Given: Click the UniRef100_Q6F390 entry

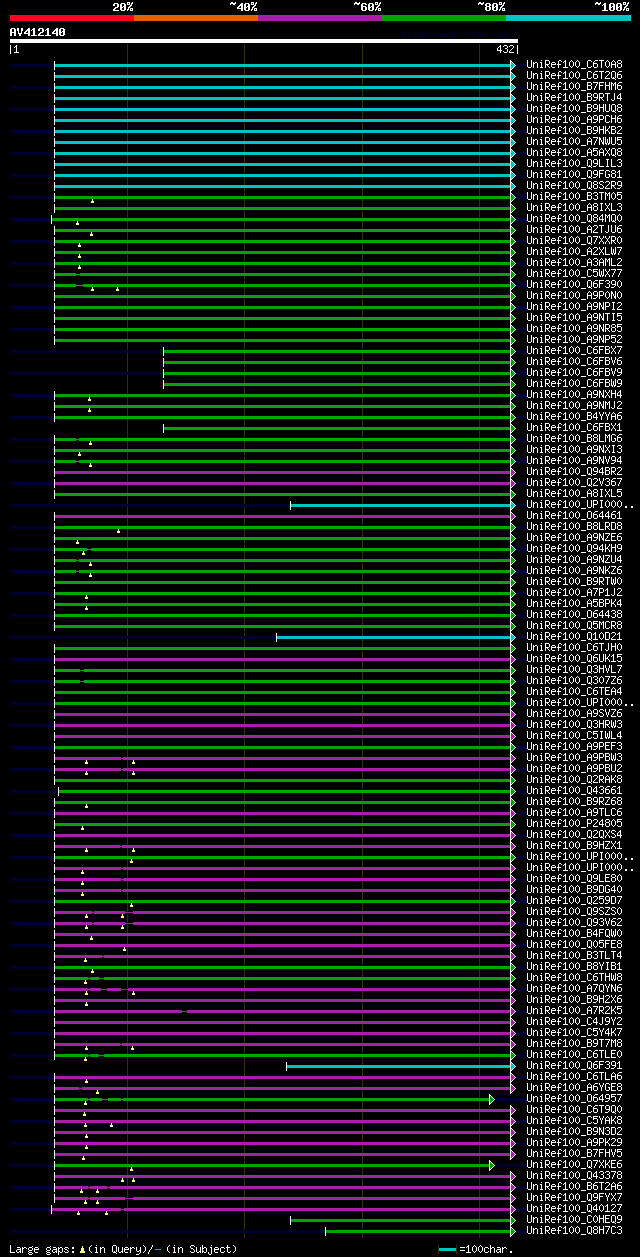Looking at the screenshot, I should point(574,284).
